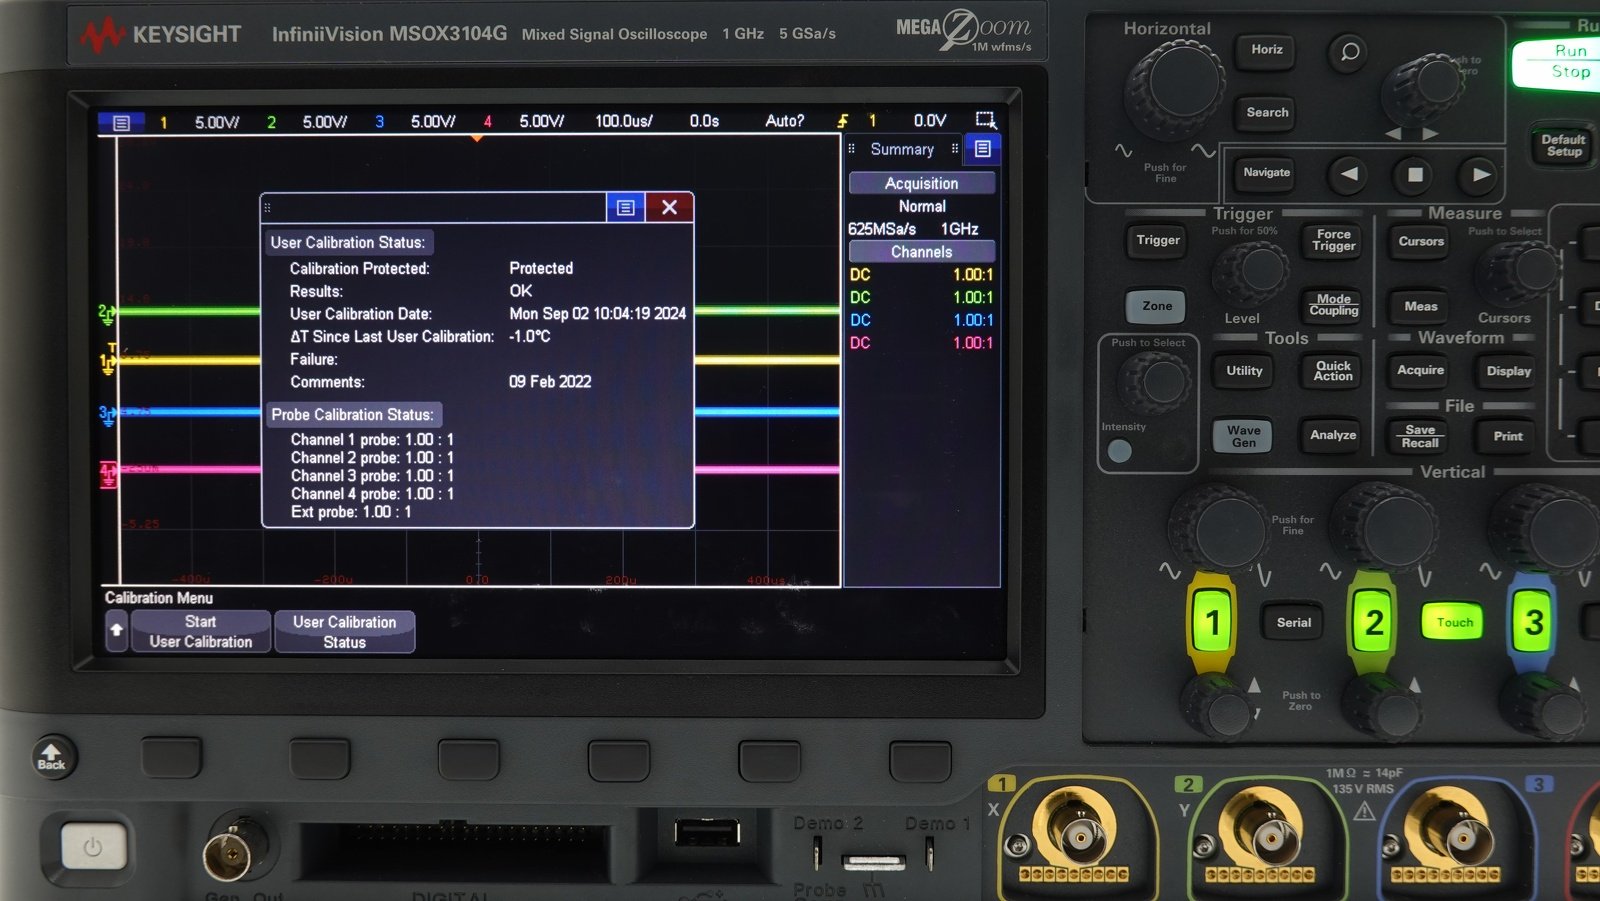Image resolution: width=1600 pixels, height=901 pixels.
Task: Toggle the Touch button
Action: point(1455,622)
